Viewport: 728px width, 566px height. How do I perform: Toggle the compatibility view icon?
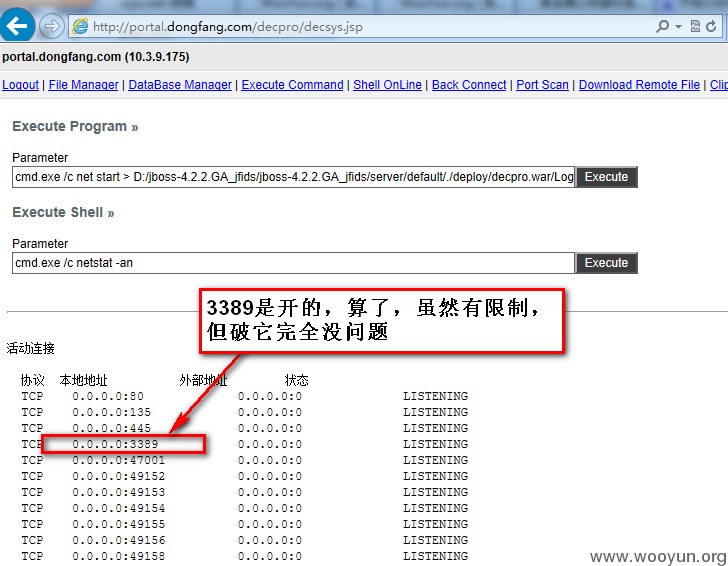point(696,26)
